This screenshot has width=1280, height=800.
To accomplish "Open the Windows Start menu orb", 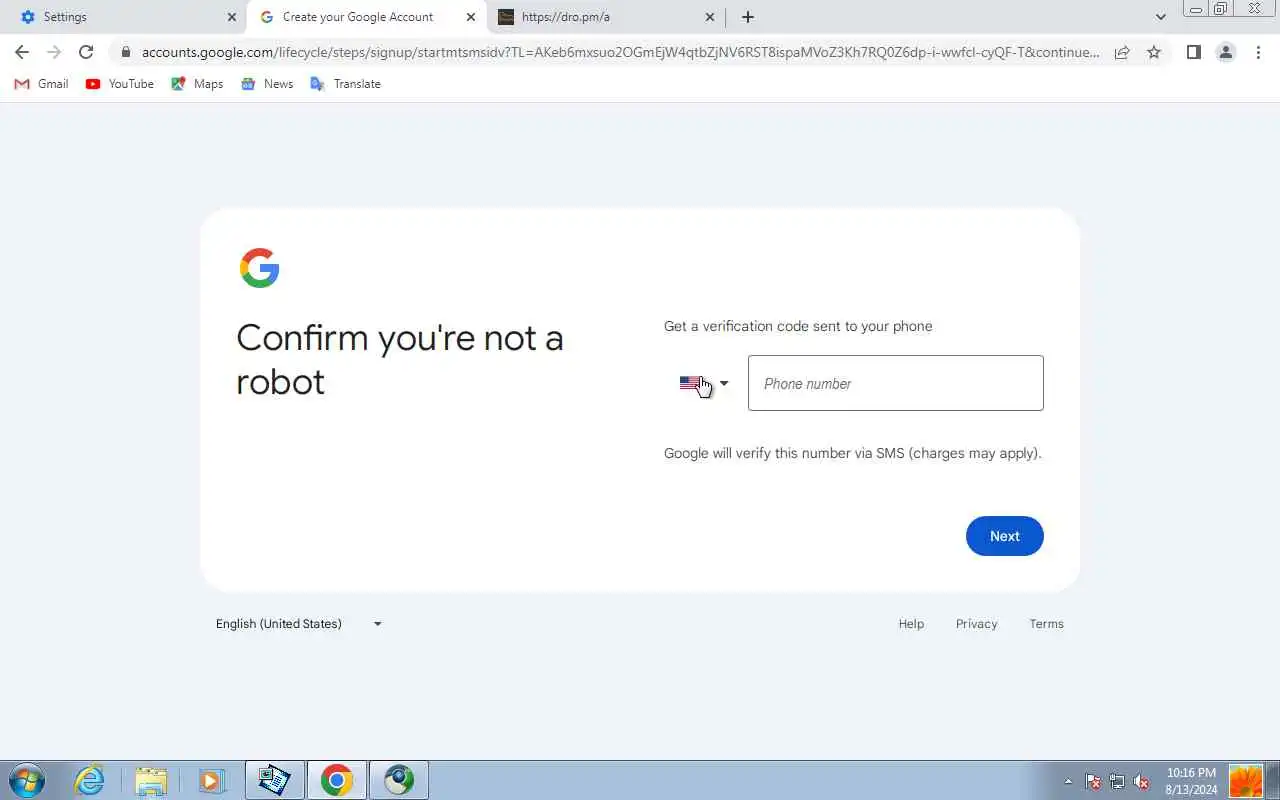I will (x=26, y=780).
